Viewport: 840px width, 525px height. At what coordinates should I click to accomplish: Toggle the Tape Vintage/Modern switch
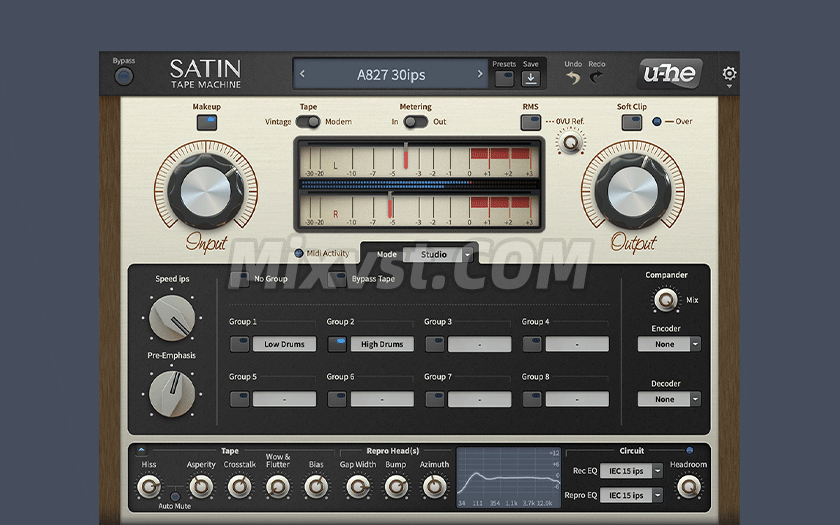click(x=308, y=122)
